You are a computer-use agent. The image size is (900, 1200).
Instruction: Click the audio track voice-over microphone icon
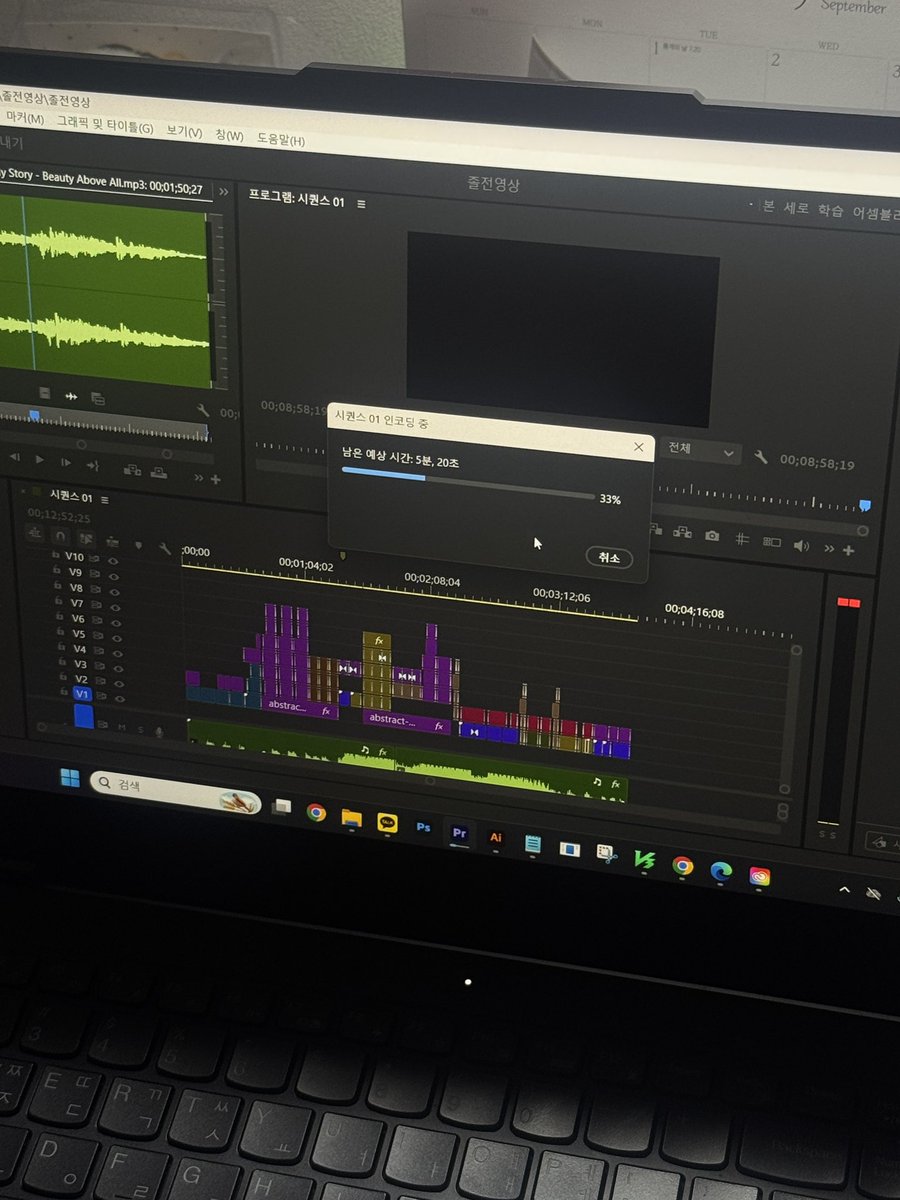click(x=158, y=733)
